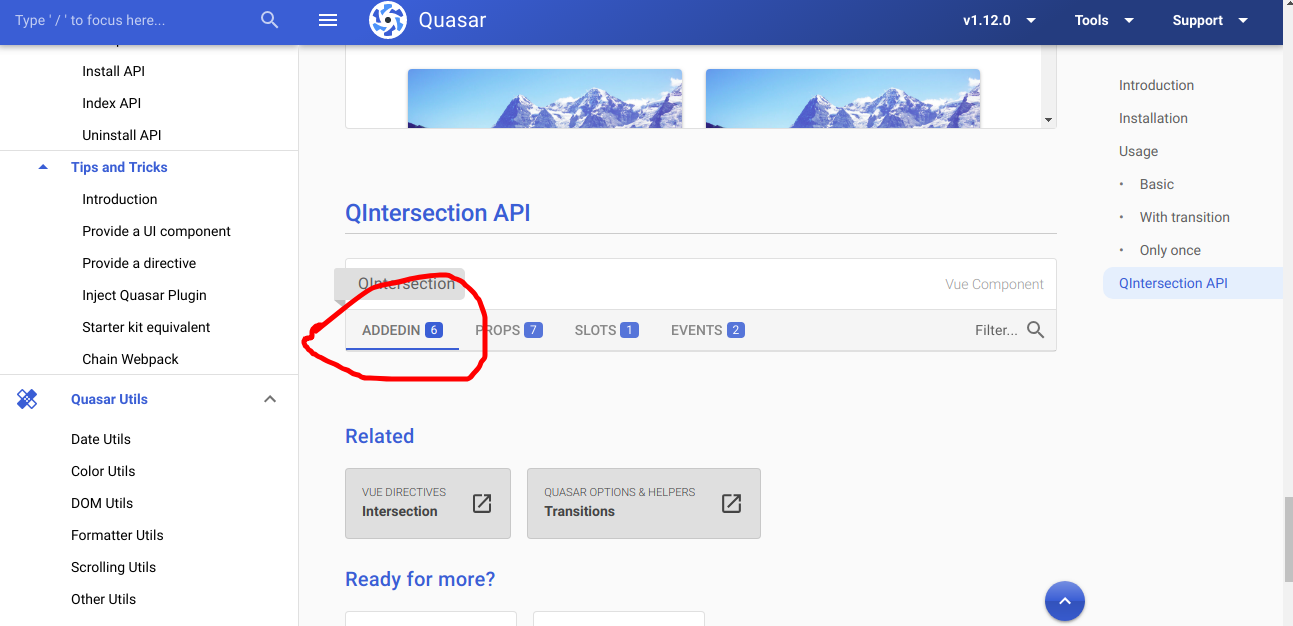Open the search with the magnifier icon

(x=268, y=19)
